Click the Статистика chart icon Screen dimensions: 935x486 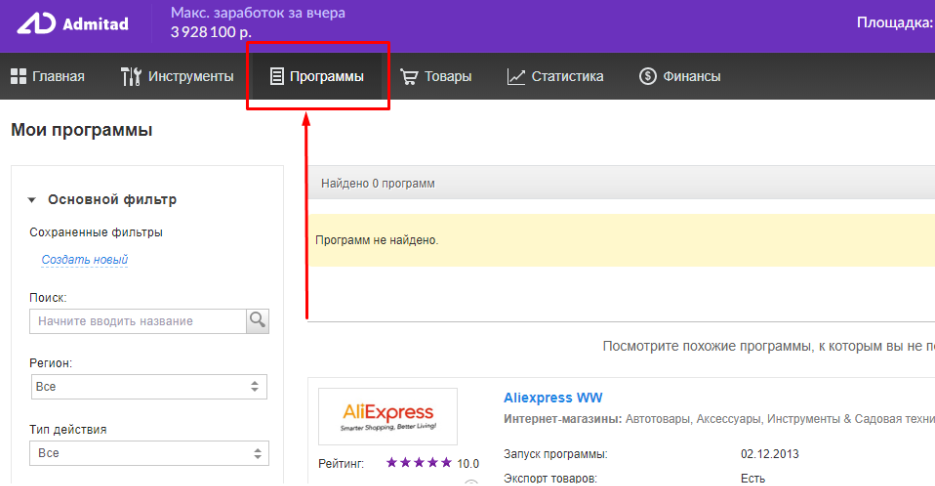tap(516, 76)
